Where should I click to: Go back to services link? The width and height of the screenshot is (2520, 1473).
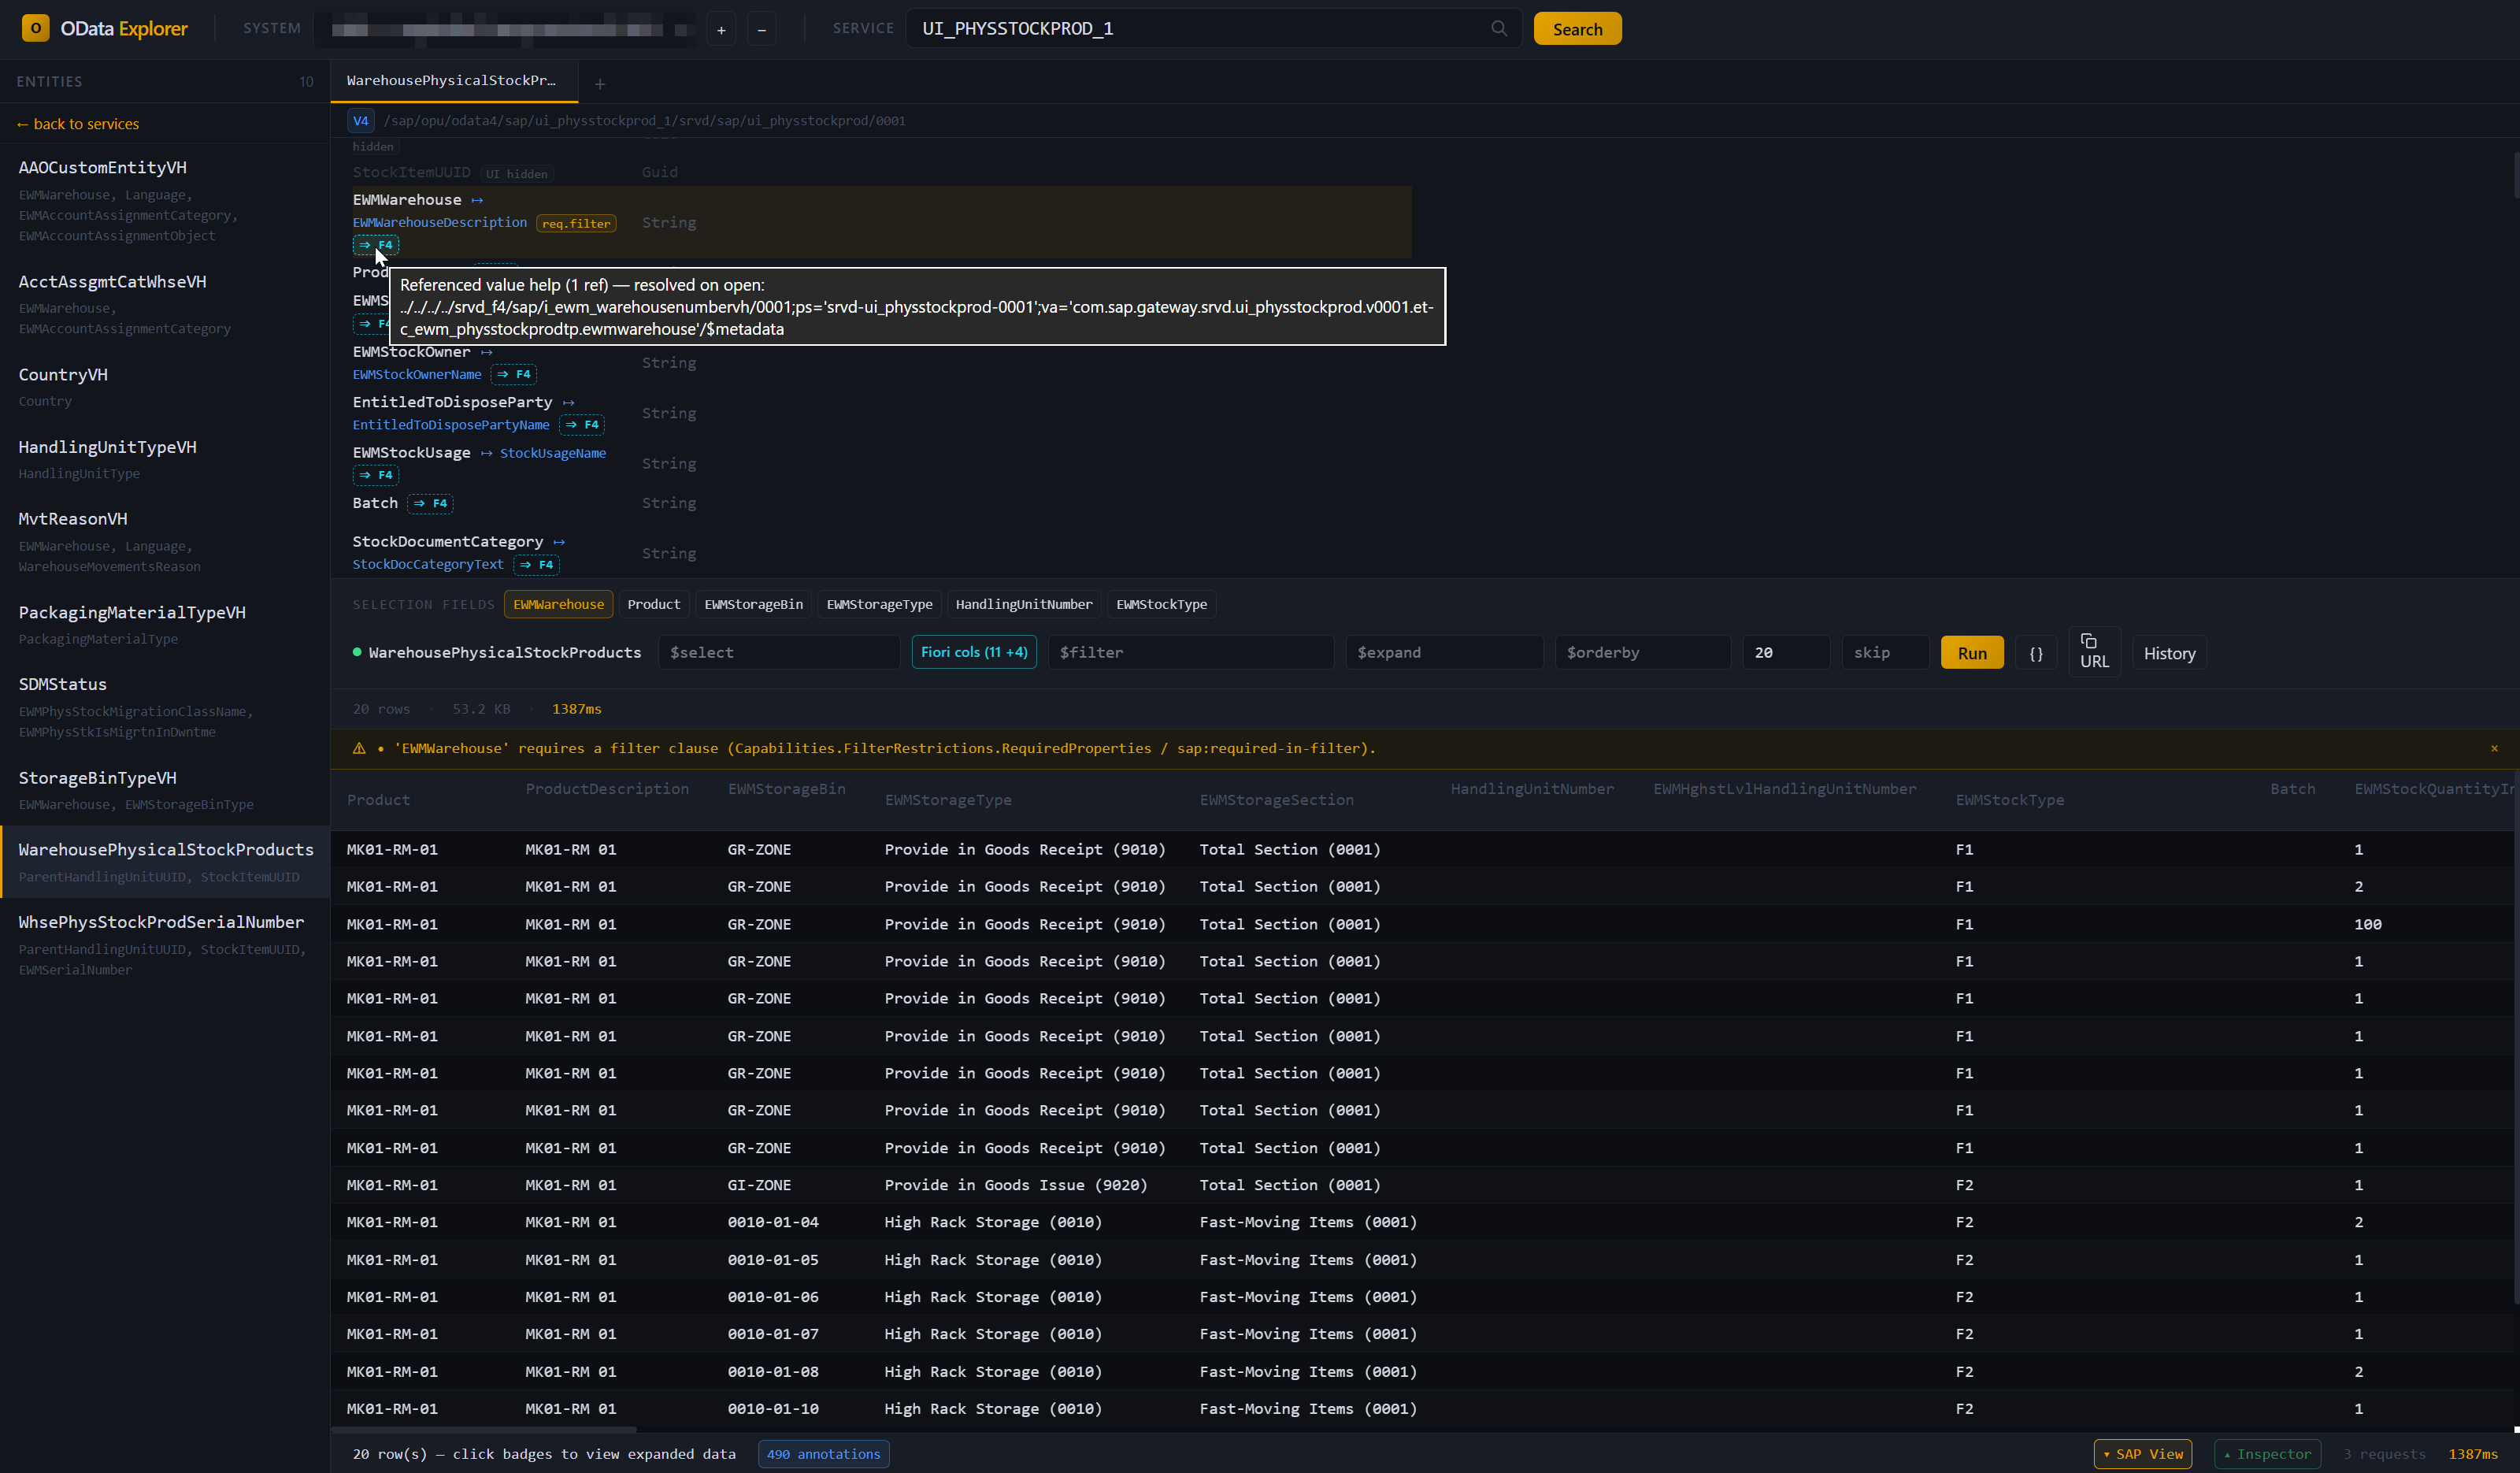(x=78, y=124)
